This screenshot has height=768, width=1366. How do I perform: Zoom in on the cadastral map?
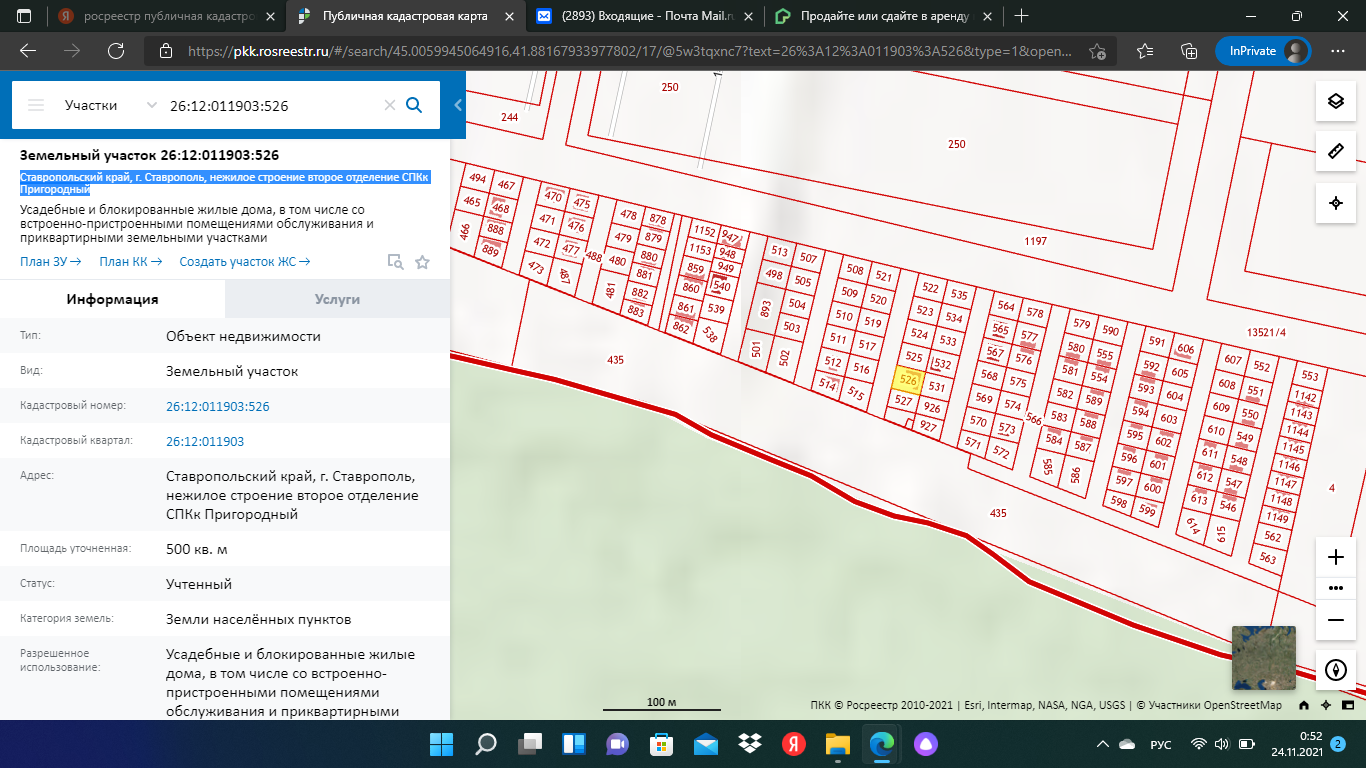[x=1335, y=557]
